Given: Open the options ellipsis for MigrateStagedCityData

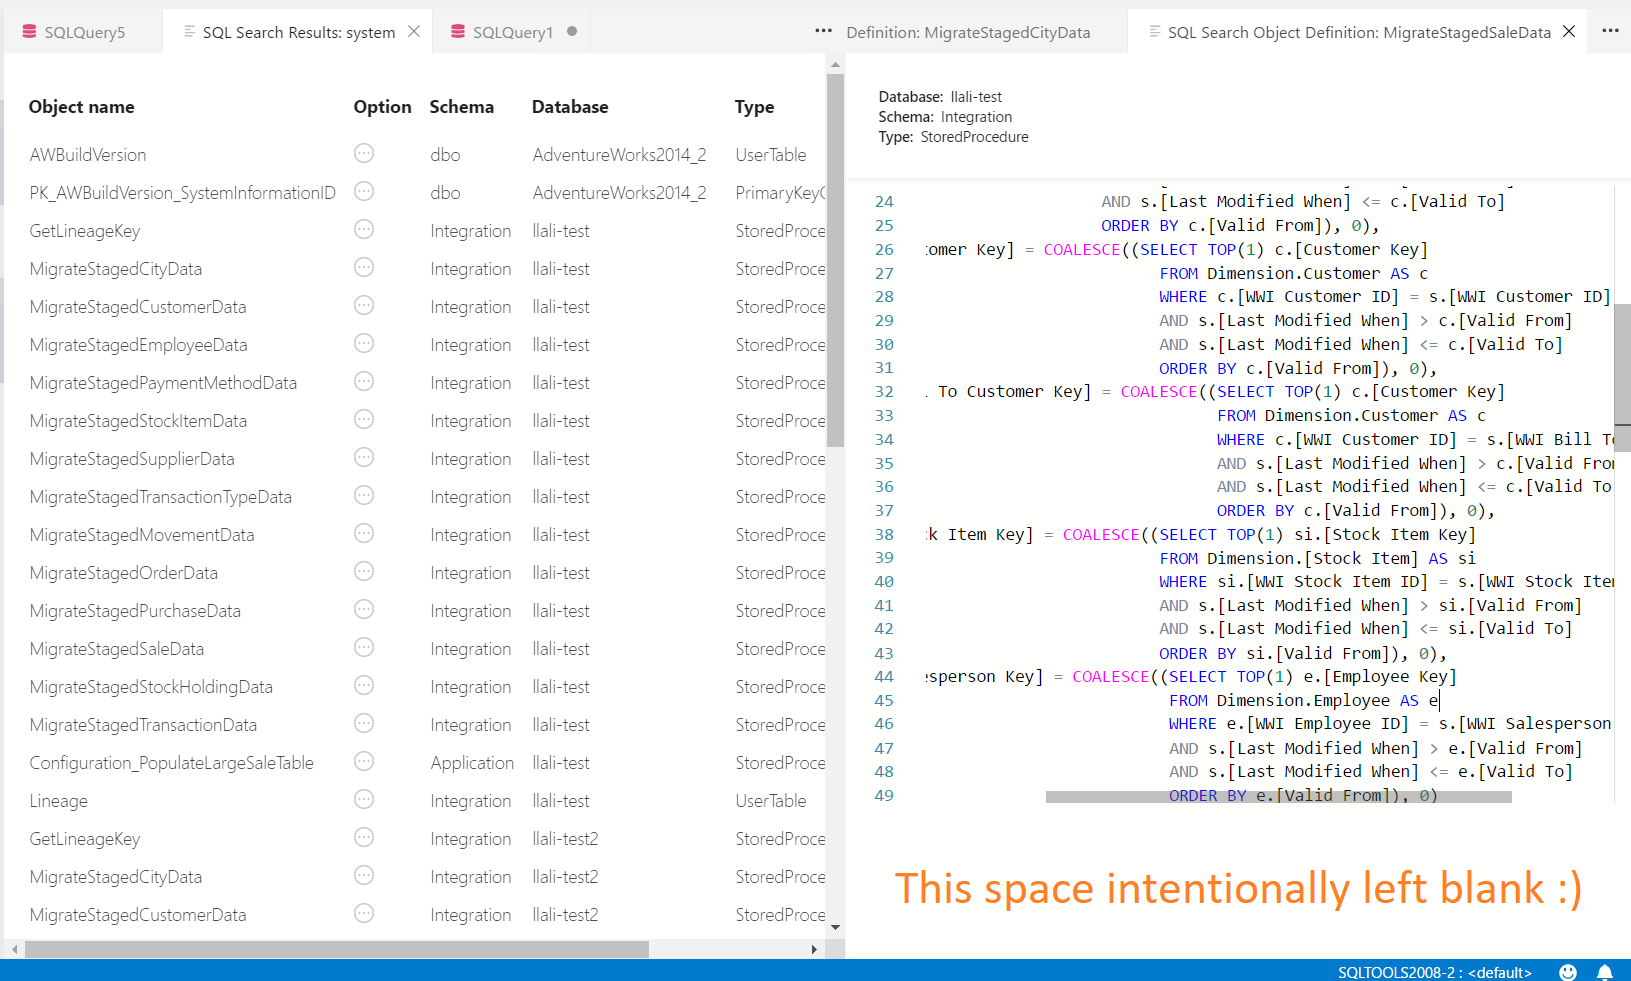Looking at the screenshot, I should [363, 267].
